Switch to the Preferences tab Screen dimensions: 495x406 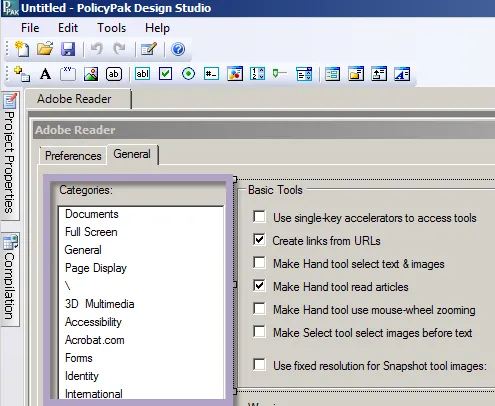[x=73, y=156]
